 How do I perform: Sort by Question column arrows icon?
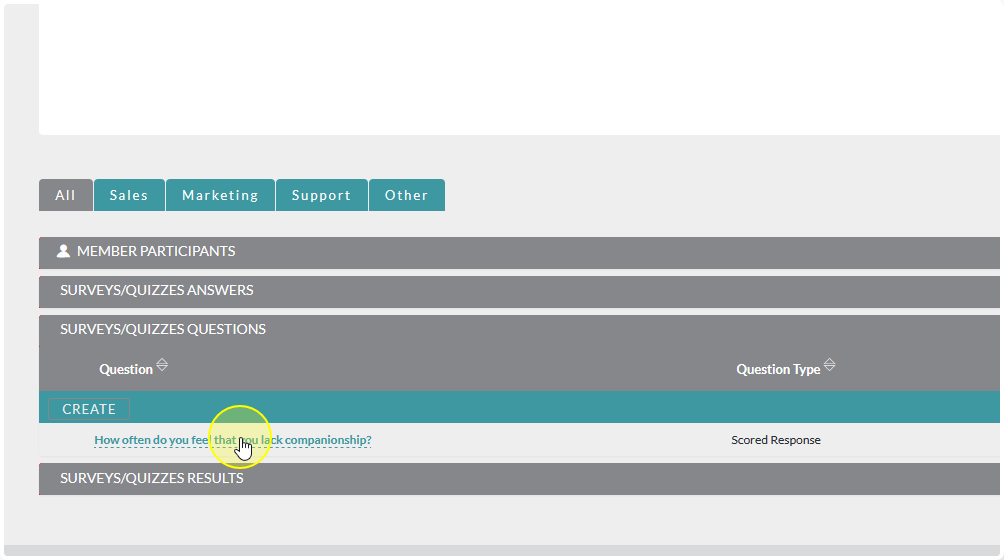pos(162,366)
